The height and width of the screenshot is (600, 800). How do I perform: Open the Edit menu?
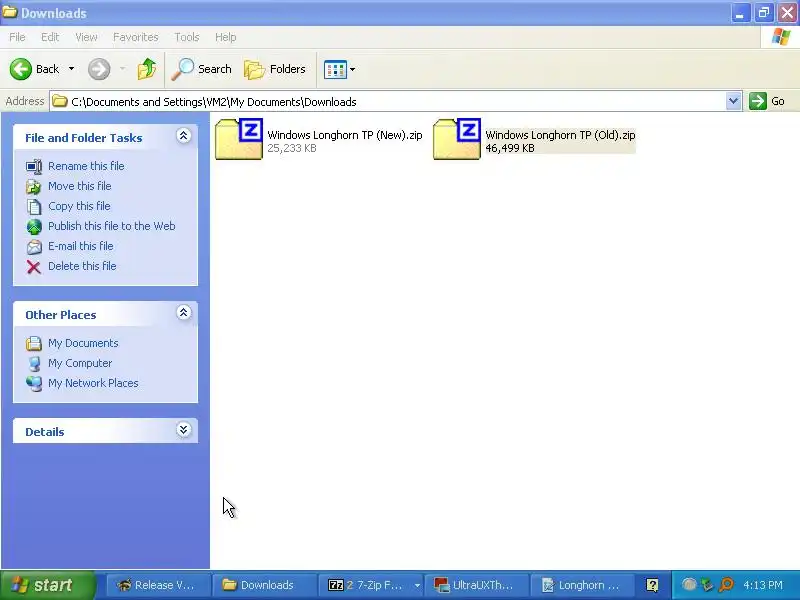[50, 37]
